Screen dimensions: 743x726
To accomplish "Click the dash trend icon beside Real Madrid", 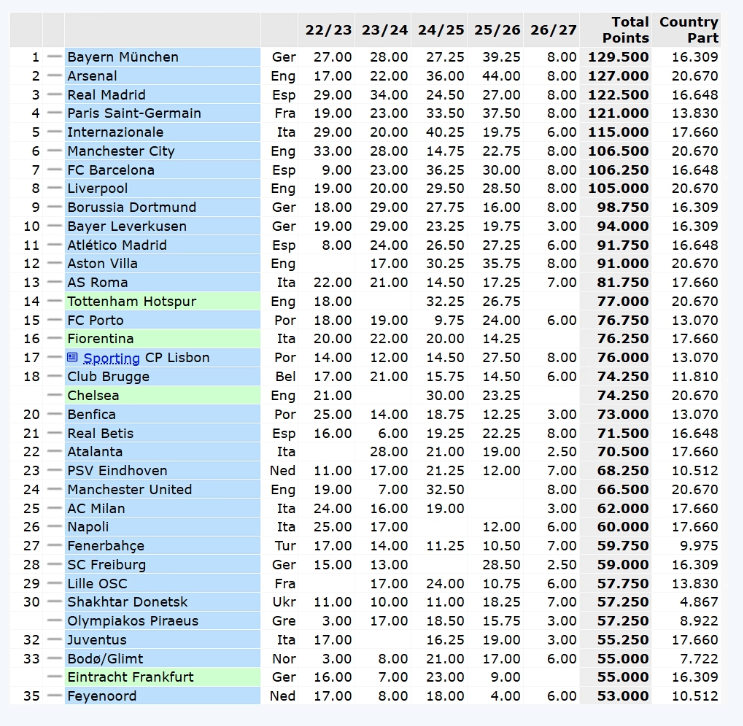I will (54, 95).
